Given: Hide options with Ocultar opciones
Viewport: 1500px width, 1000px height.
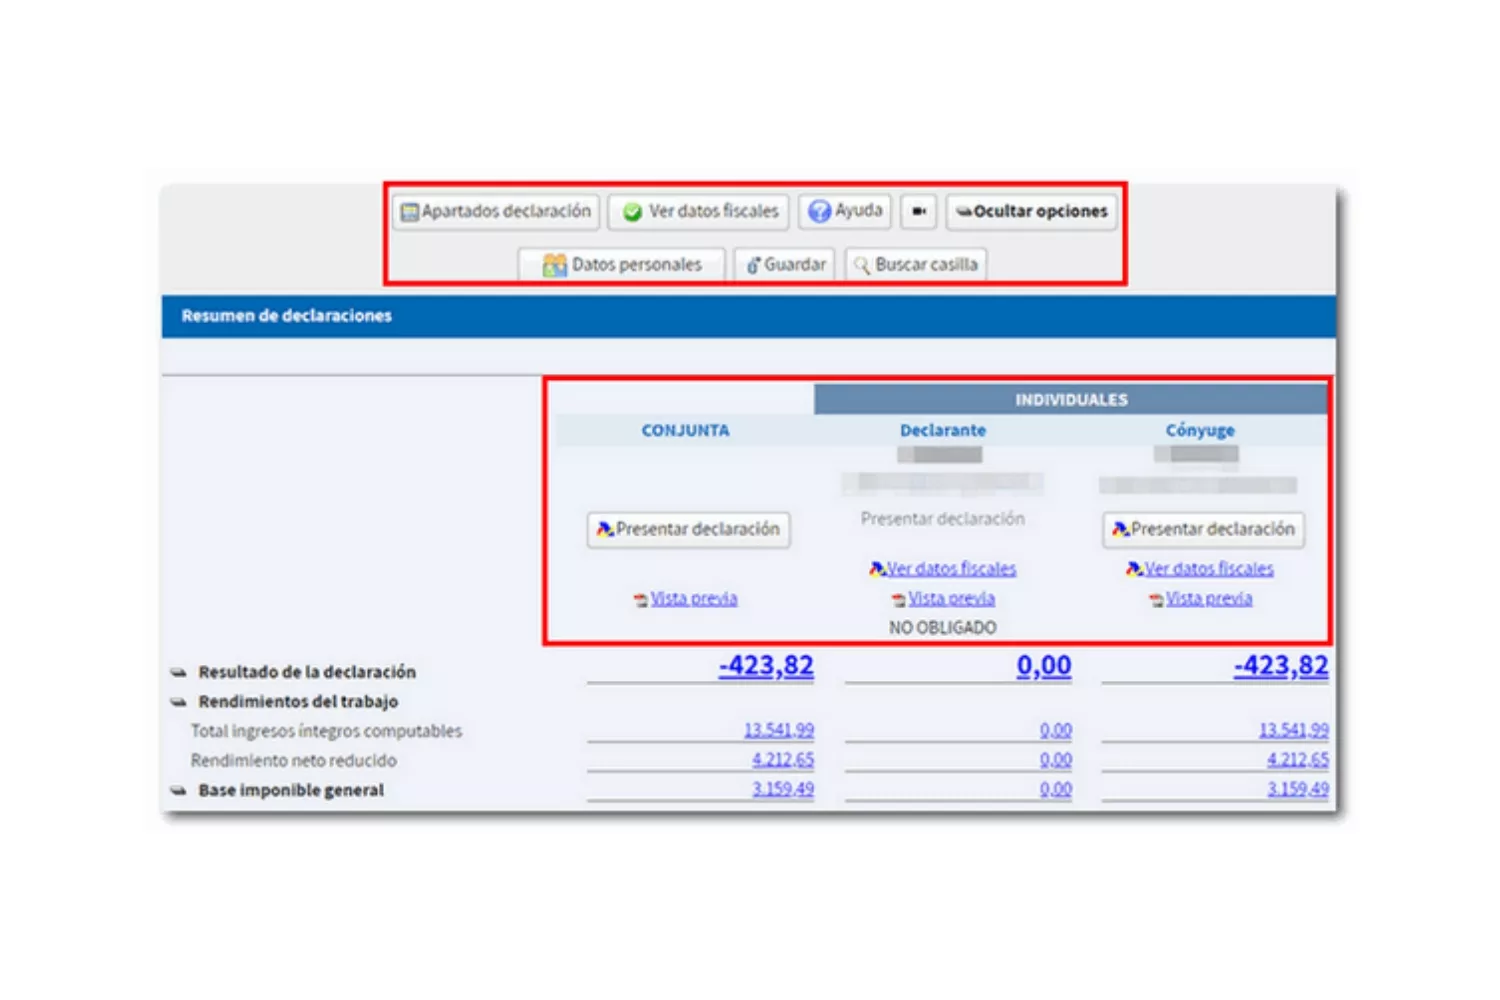Looking at the screenshot, I should [x=1031, y=212].
